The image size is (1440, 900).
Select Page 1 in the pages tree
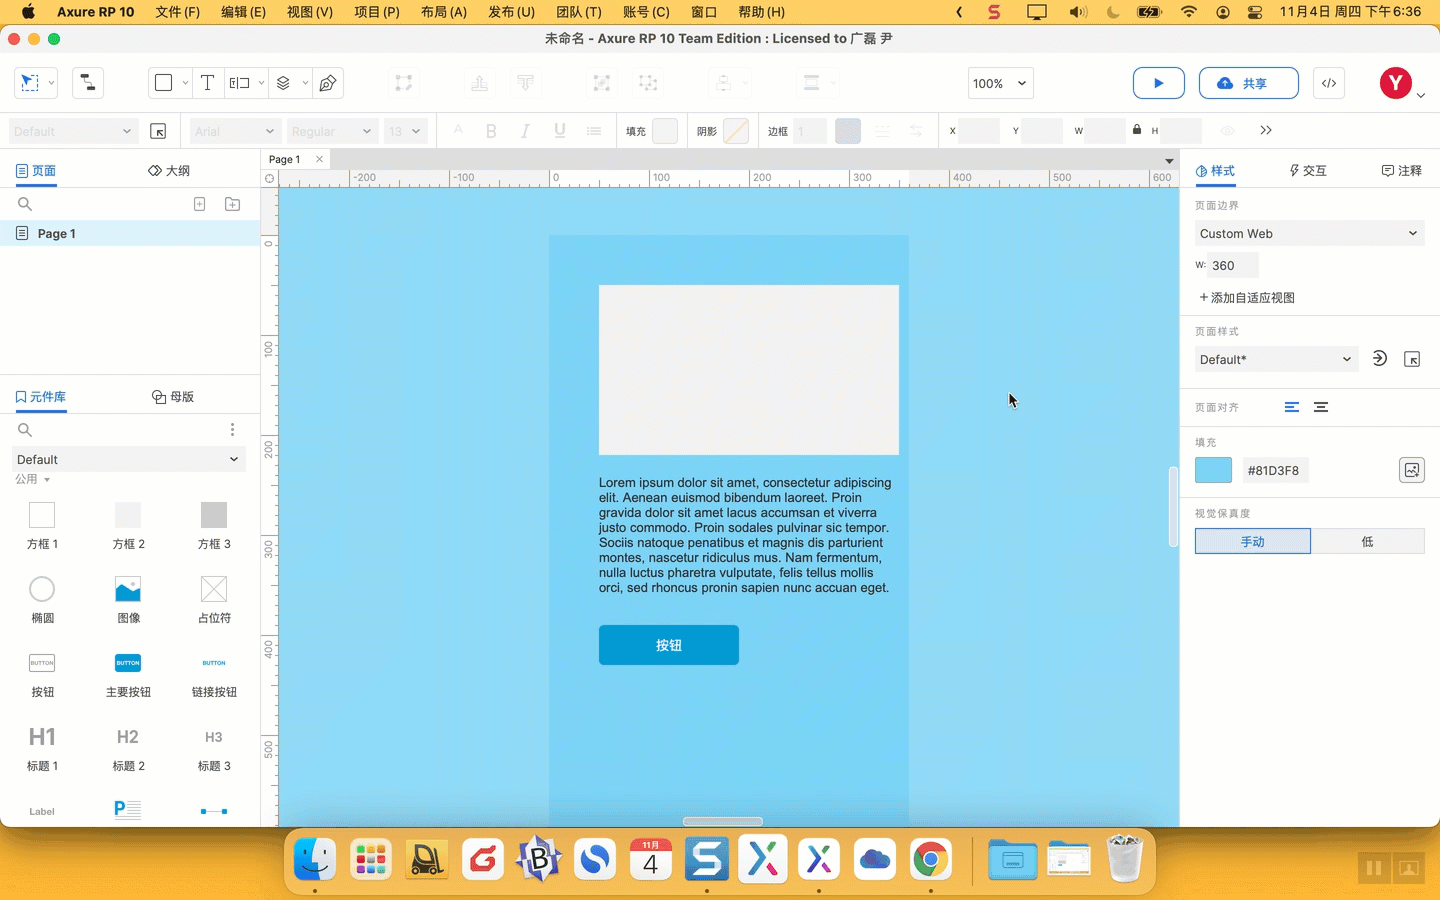point(130,233)
